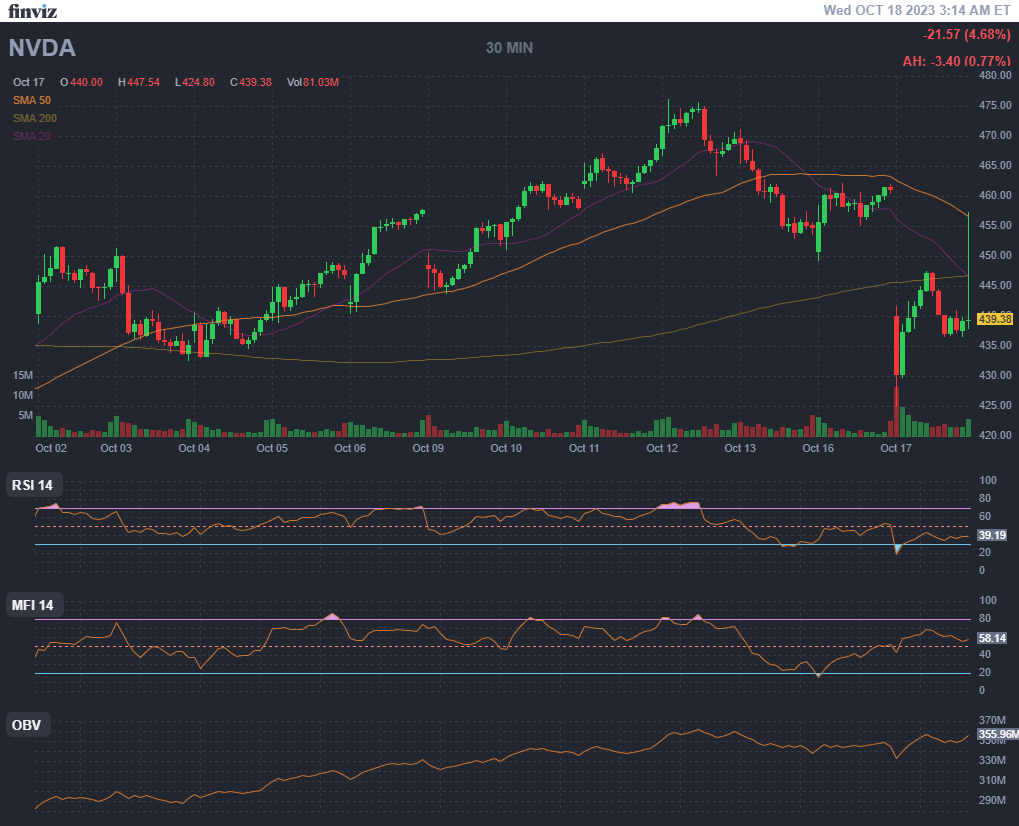
Task: Click the SMA 20 legend label
Action: (32, 136)
